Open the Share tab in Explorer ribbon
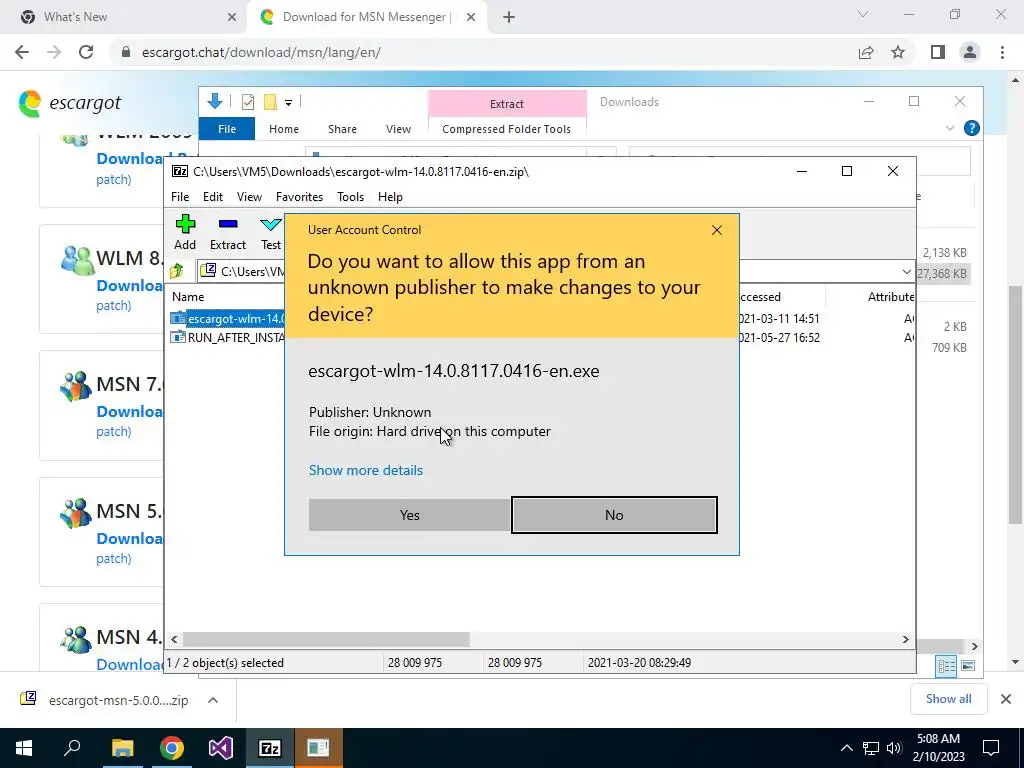The height and width of the screenshot is (768, 1024). (x=342, y=129)
